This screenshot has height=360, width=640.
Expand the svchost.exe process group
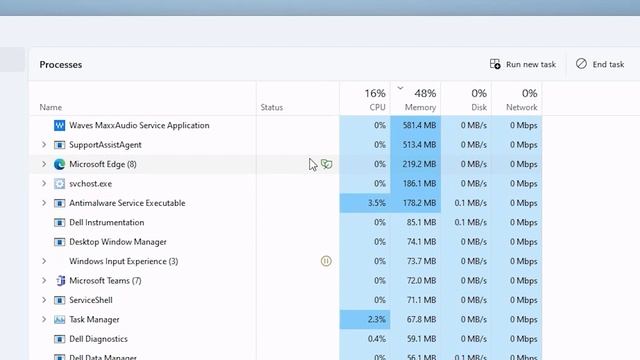click(x=44, y=183)
